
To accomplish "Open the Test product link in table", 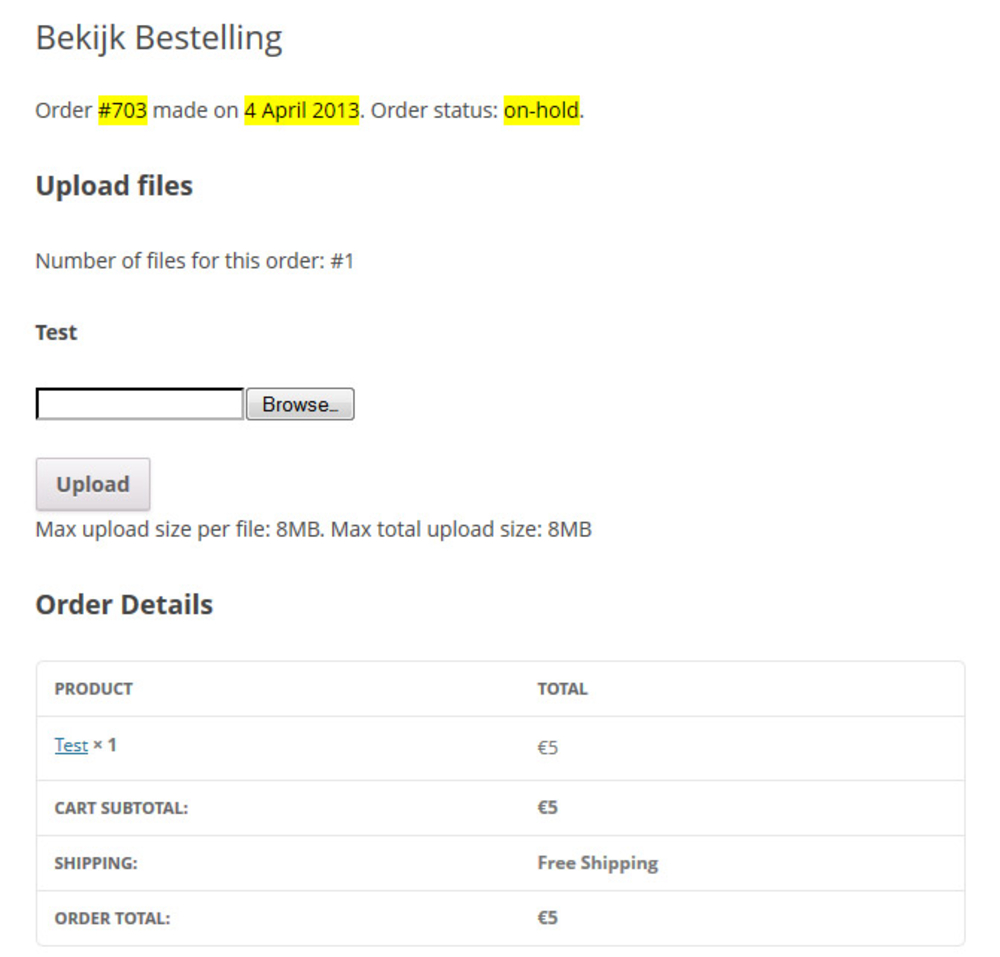I will pyautogui.click(x=71, y=745).
